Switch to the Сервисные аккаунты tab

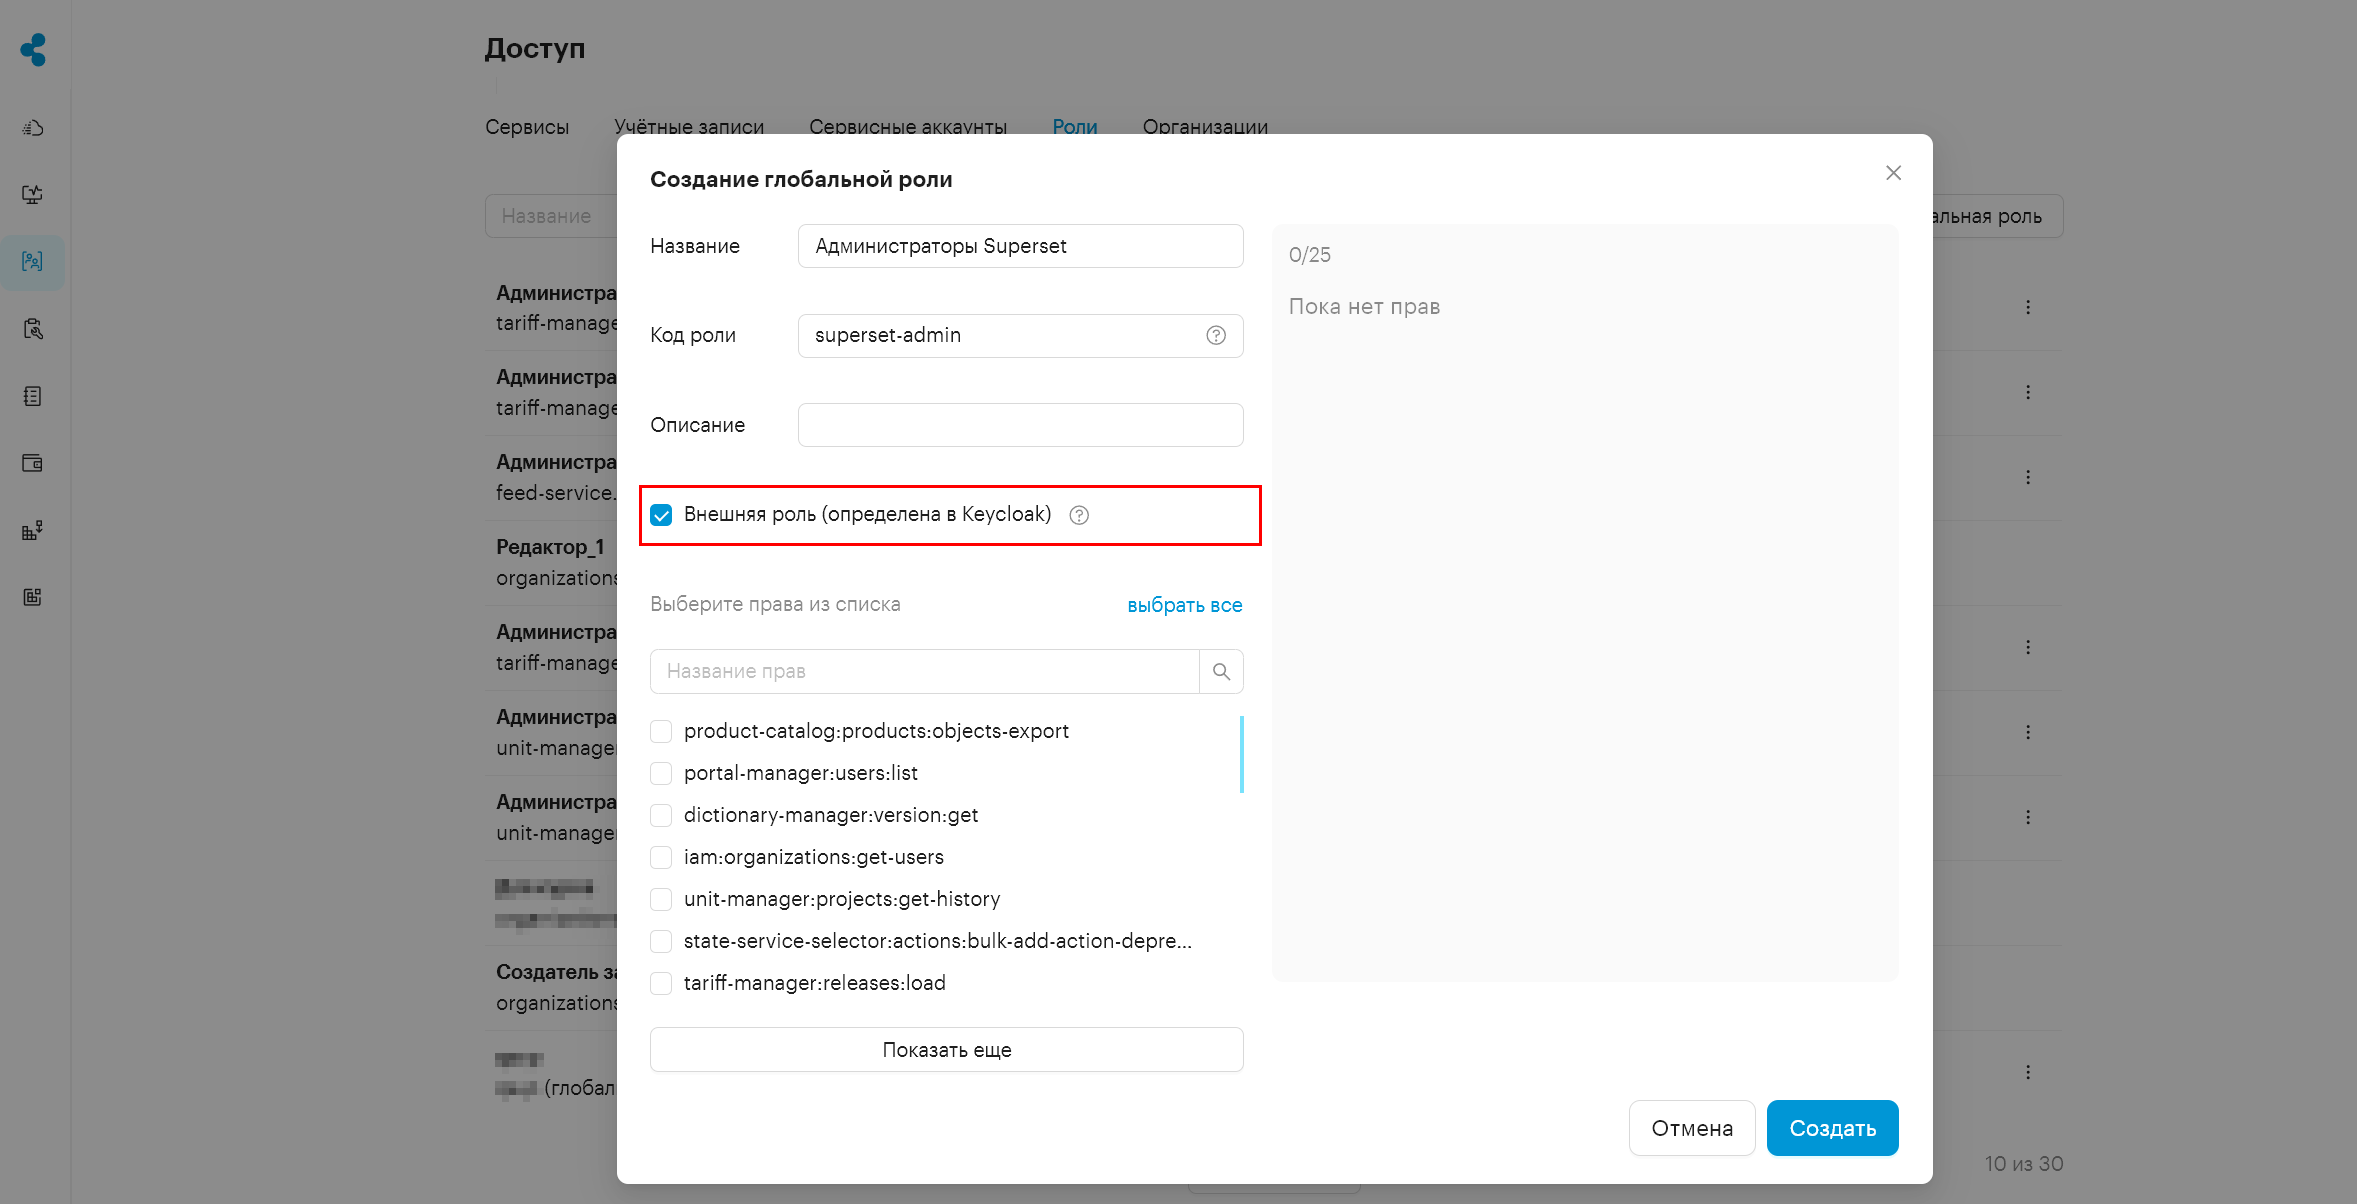point(908,127)
